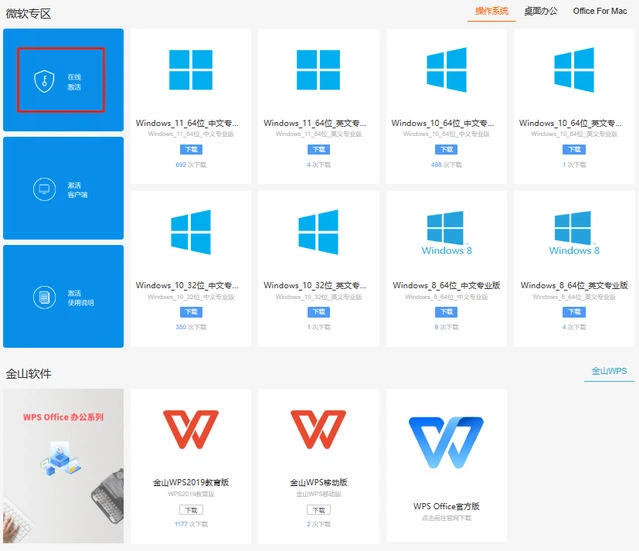The image size is (639, 551).
Task: Open the Office For Mac tab
Action: click(x=600, y=11)
